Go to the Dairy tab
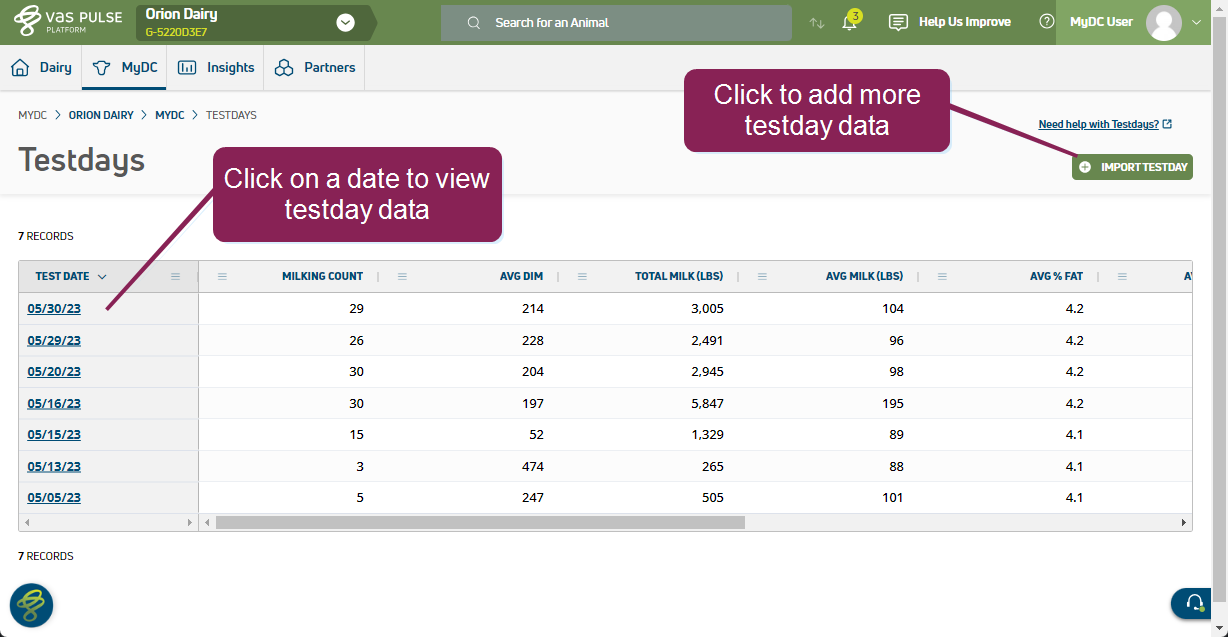1228x637 pixels. point(42,68)
